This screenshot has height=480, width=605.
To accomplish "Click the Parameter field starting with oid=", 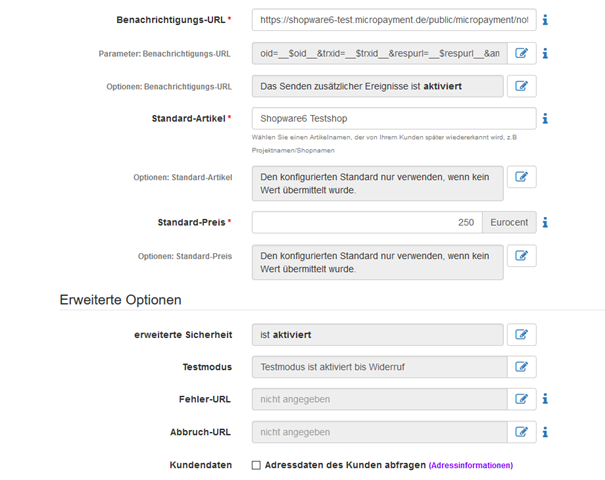I will pos(380,53).
